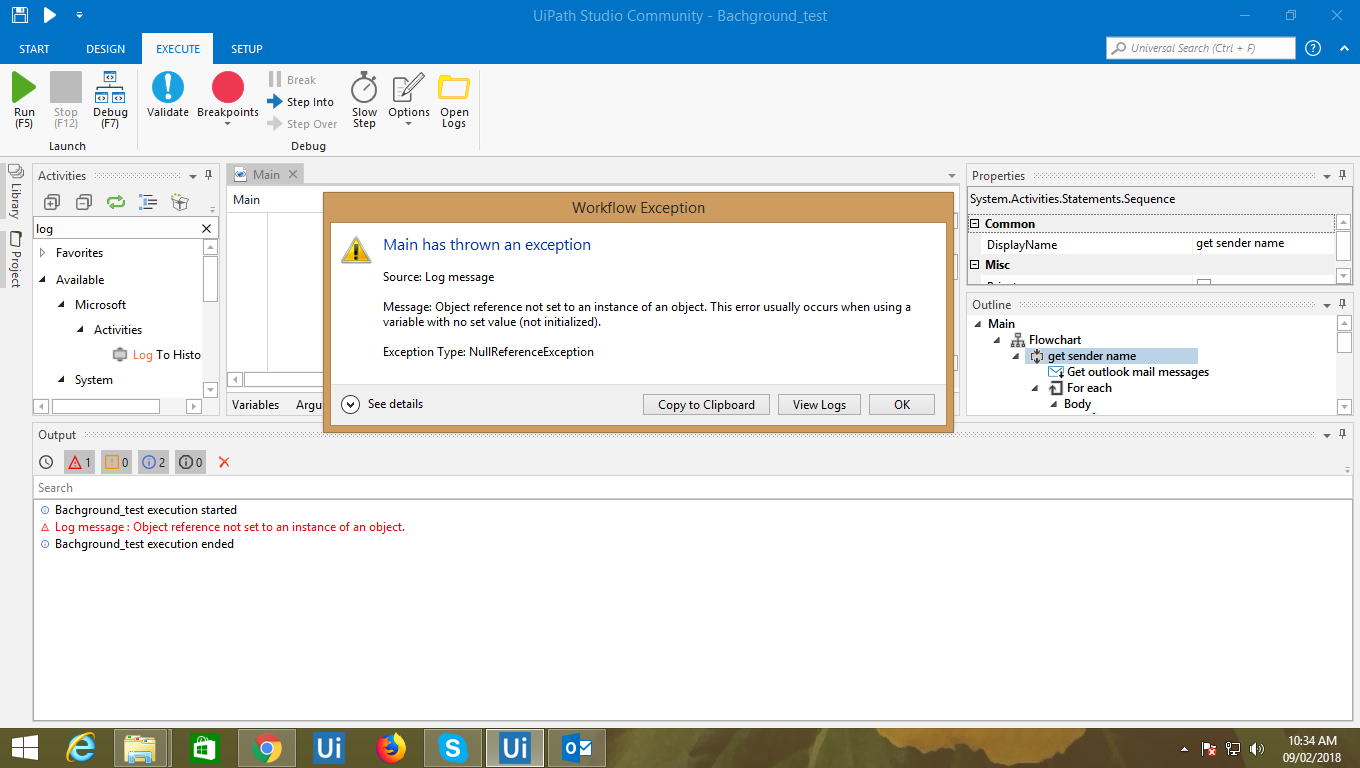
Task: Open the Project side tab
Action: click(x=15, y=260)
